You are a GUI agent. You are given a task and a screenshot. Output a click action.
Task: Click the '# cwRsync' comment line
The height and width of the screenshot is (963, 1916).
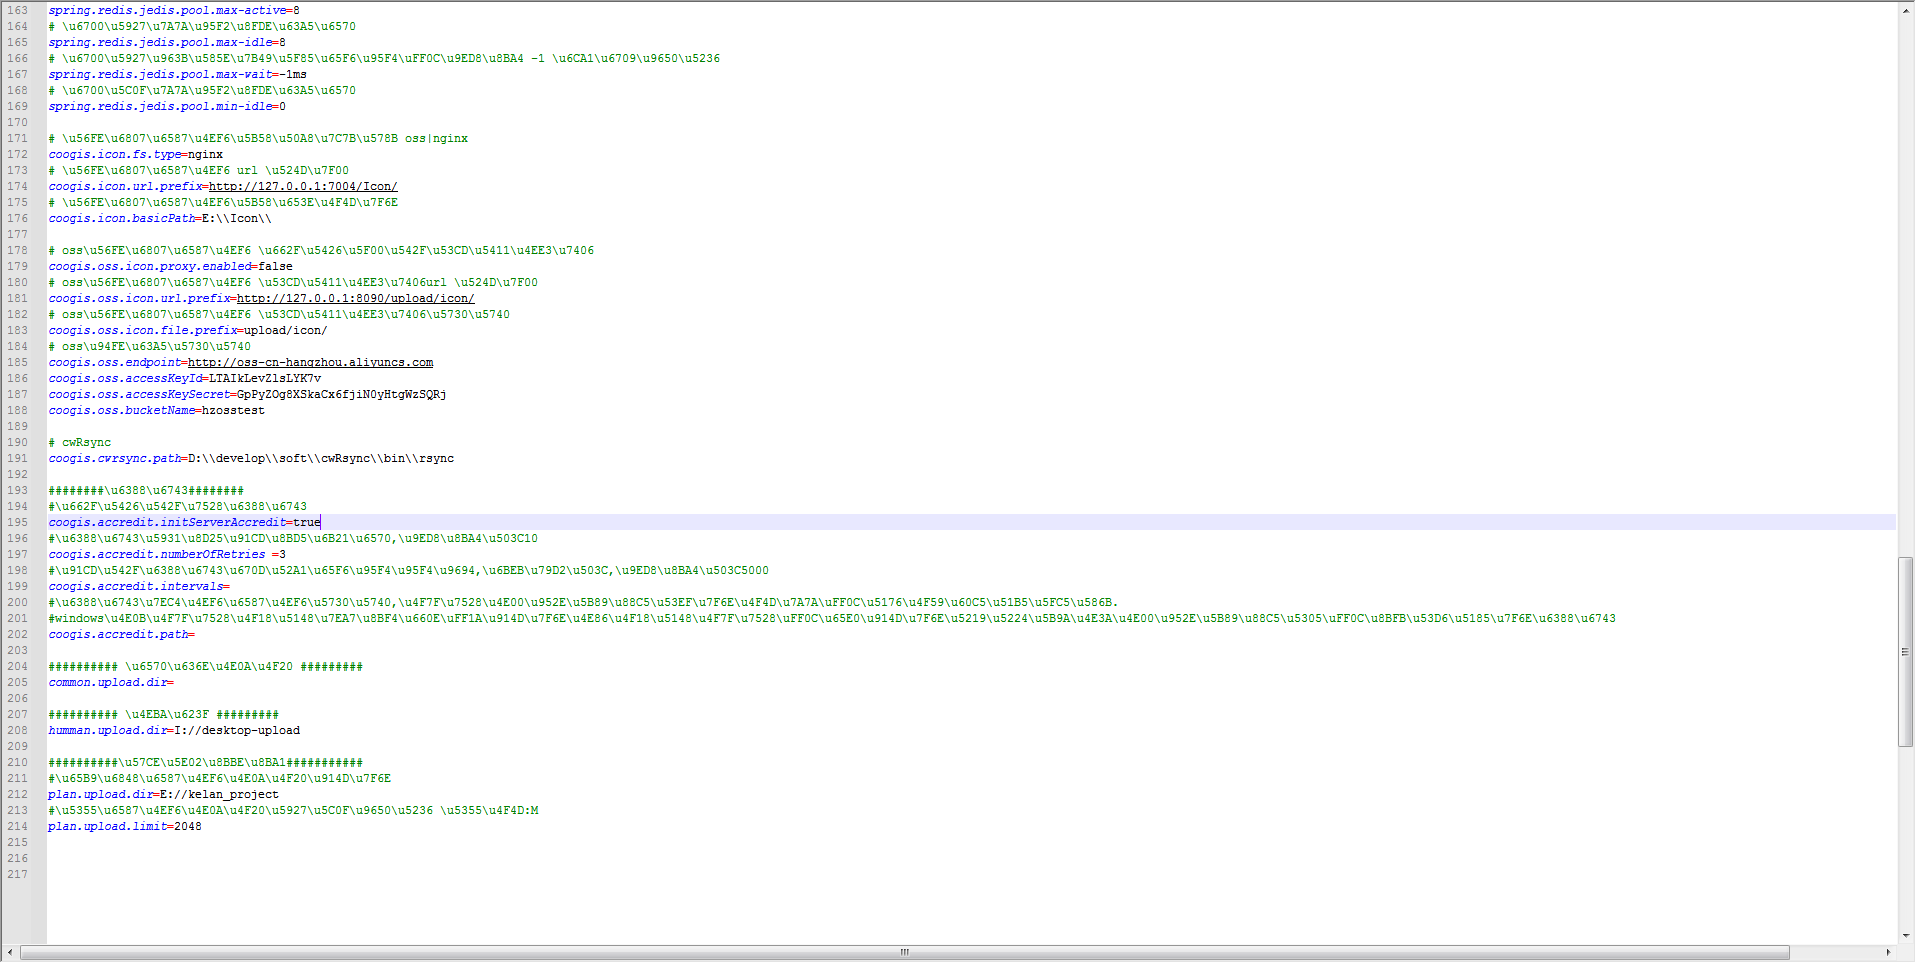point(80,442)
